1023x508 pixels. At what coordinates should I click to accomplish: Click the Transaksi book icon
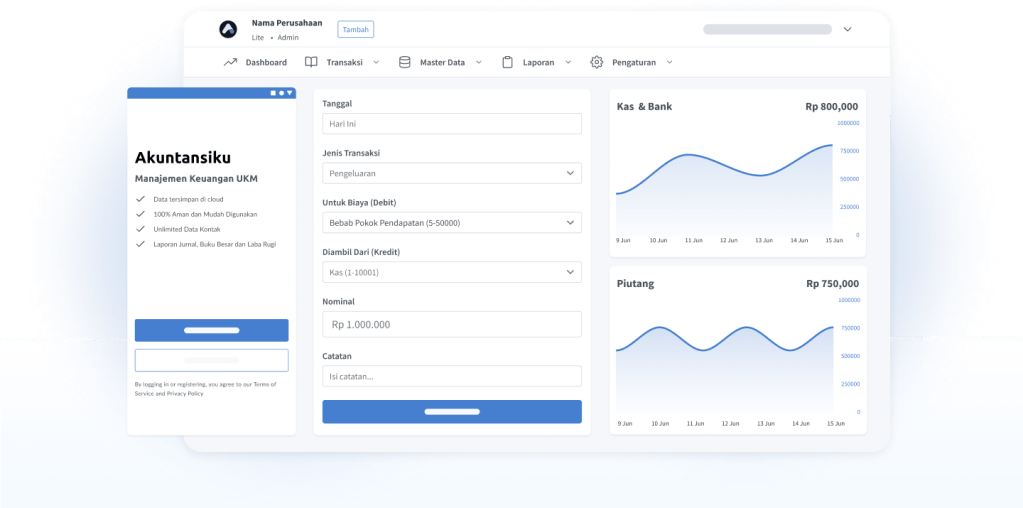(x=311, y=62)
